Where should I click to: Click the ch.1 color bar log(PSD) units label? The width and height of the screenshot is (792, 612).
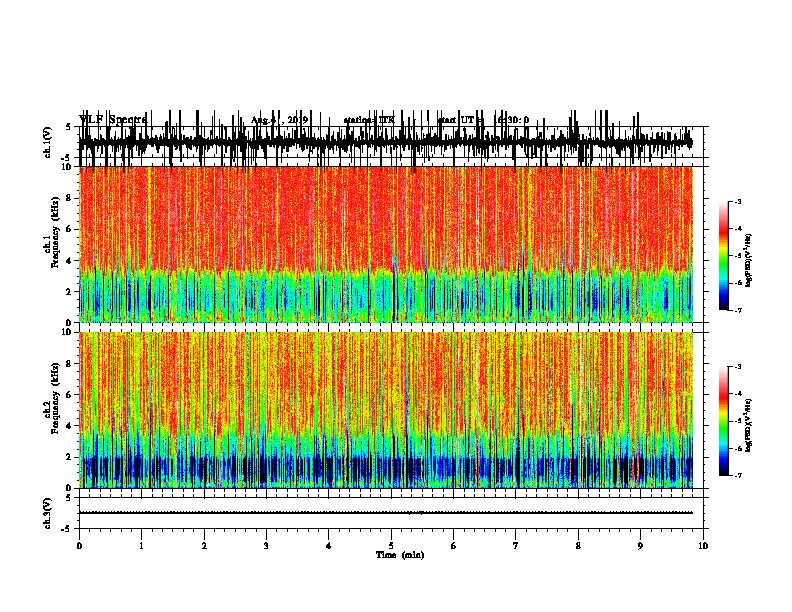coord(749,260)
